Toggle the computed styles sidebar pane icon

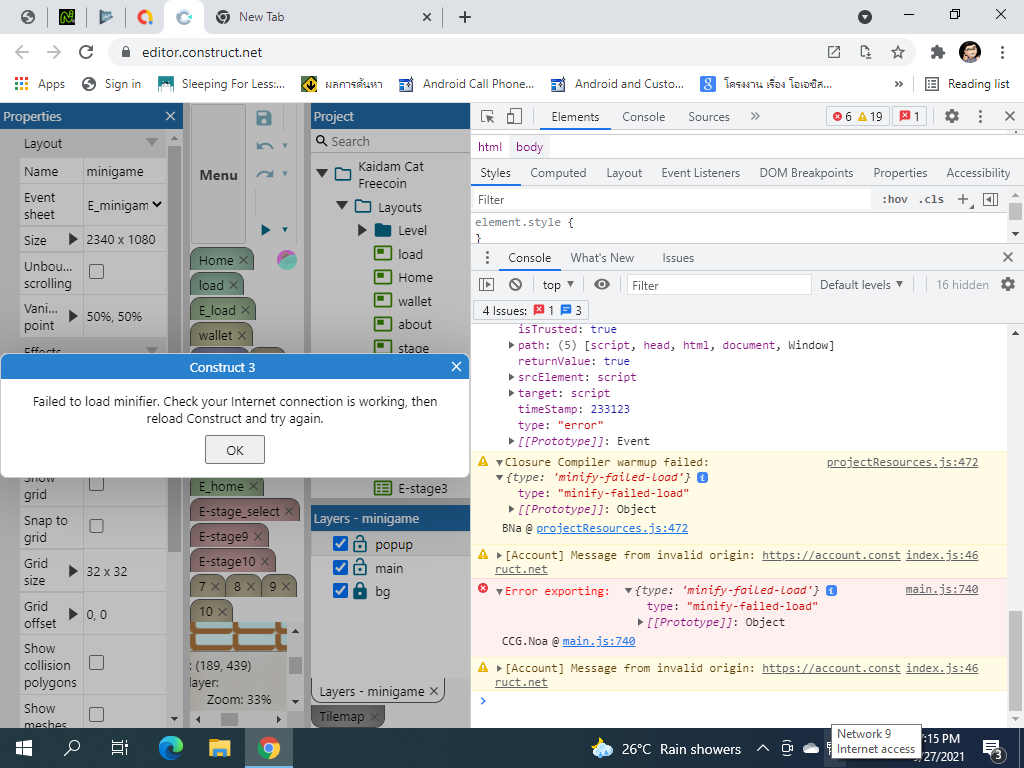pyautogui.click(x=991, y=200)
